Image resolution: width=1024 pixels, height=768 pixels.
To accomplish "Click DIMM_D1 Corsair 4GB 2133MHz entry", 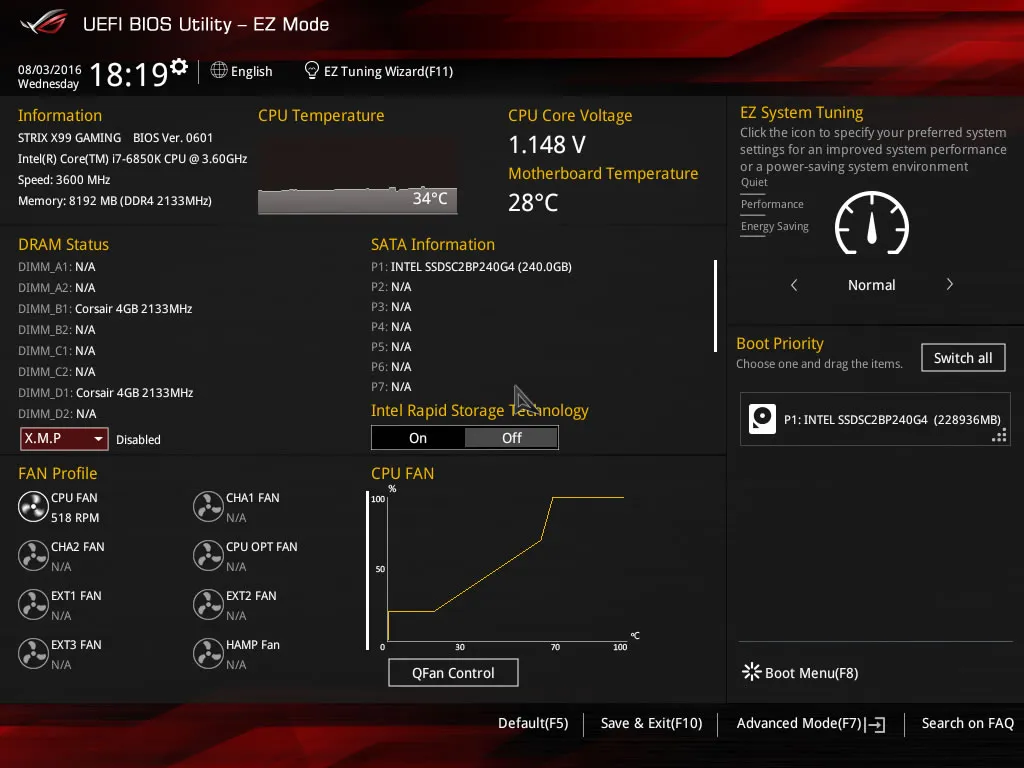I will tap(106, 392).
